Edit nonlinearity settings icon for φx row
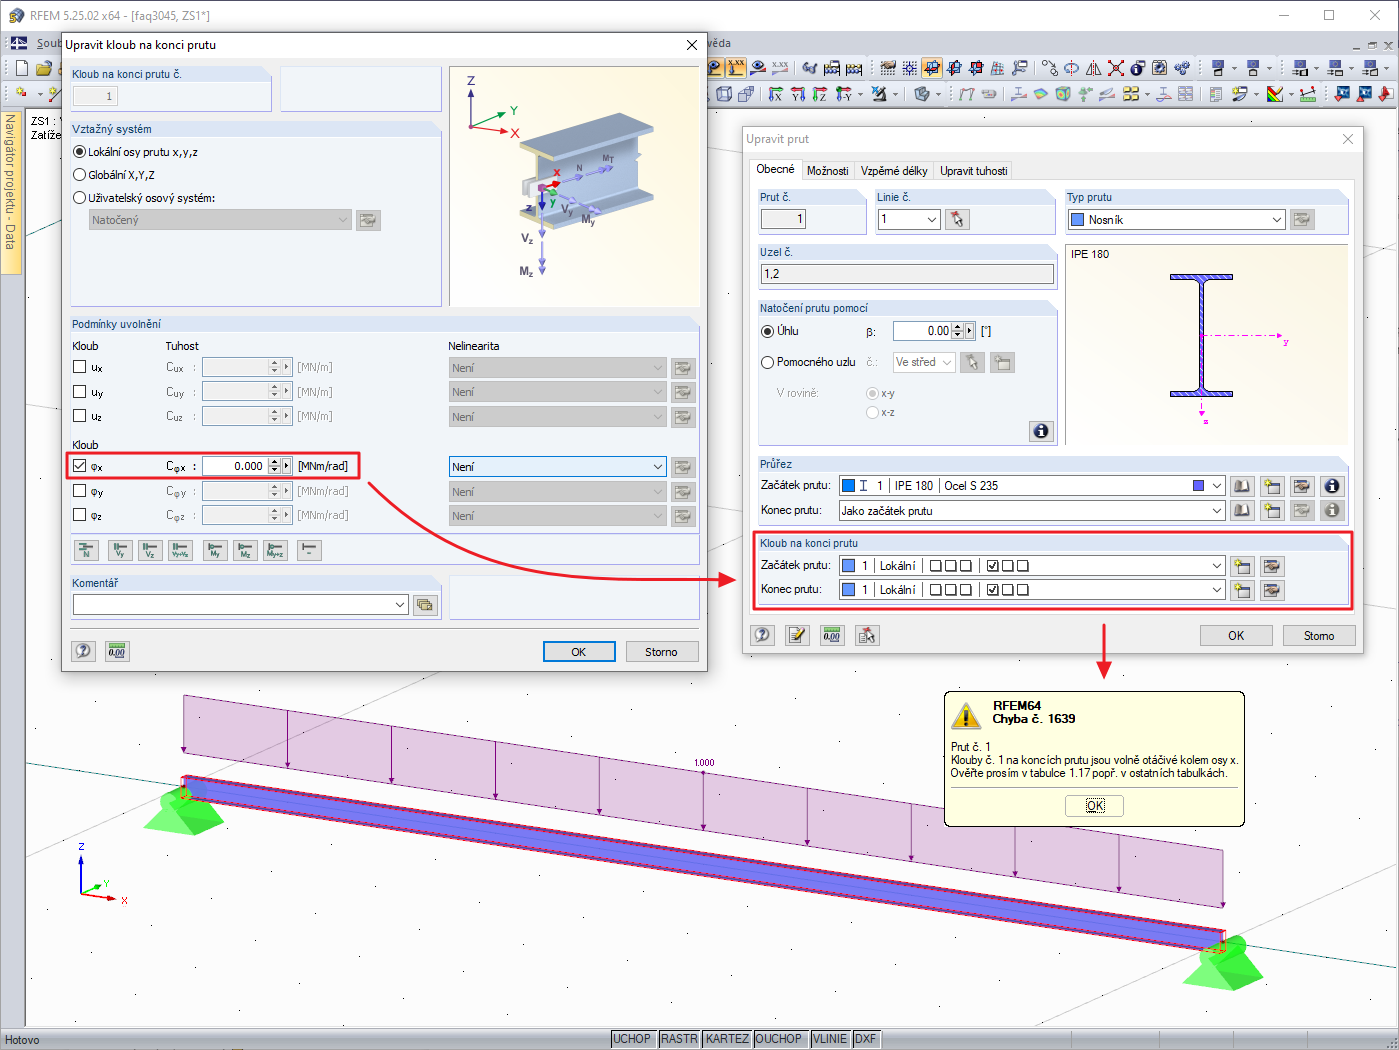Viewport: 1399px width, 1050px height. tap(683, 467)
